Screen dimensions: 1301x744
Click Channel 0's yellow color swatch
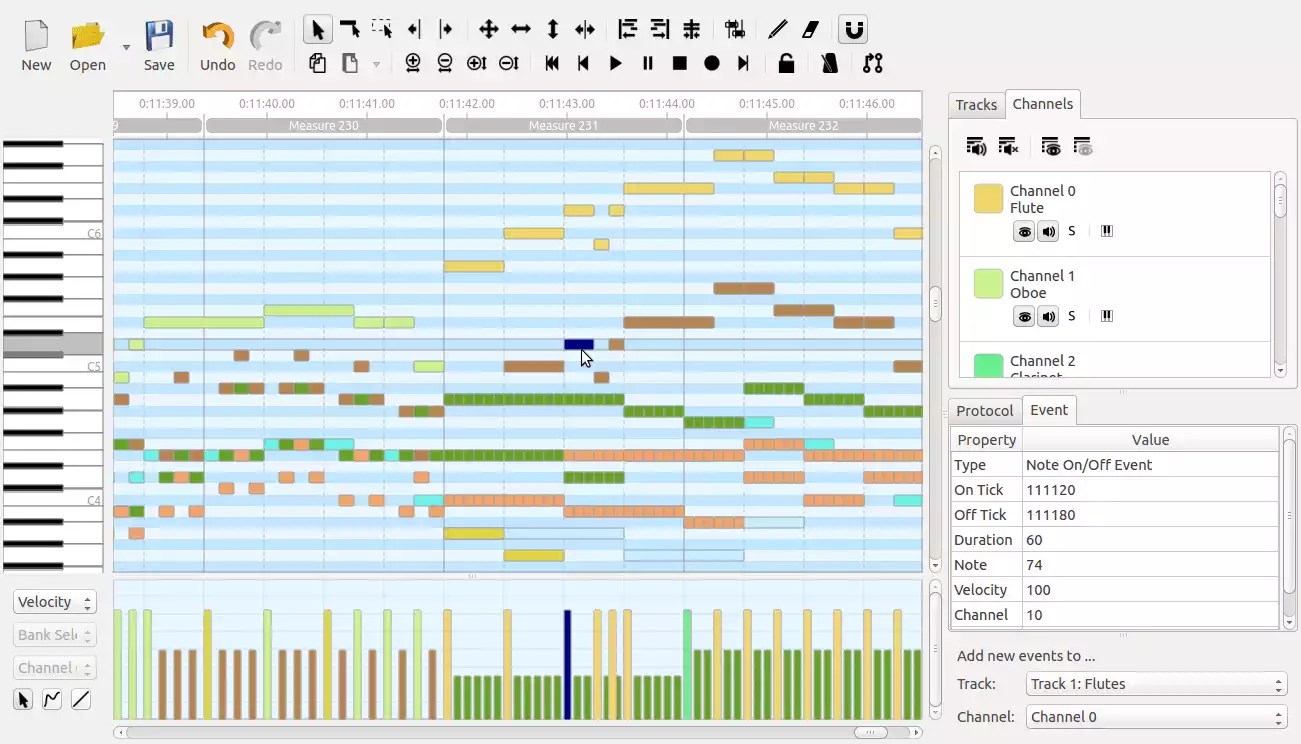click(987, 198)
